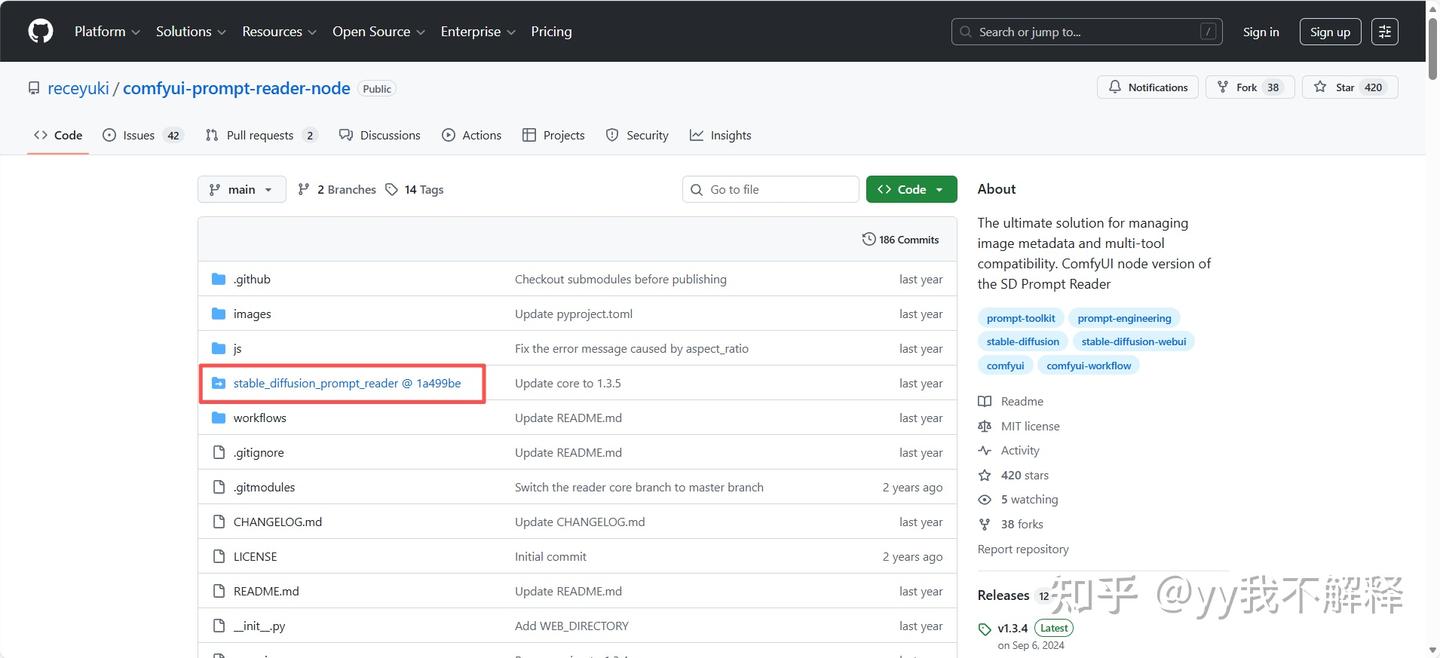Expand the Platform menu in header
The image size is (1440, 658).
coord(107,31)
